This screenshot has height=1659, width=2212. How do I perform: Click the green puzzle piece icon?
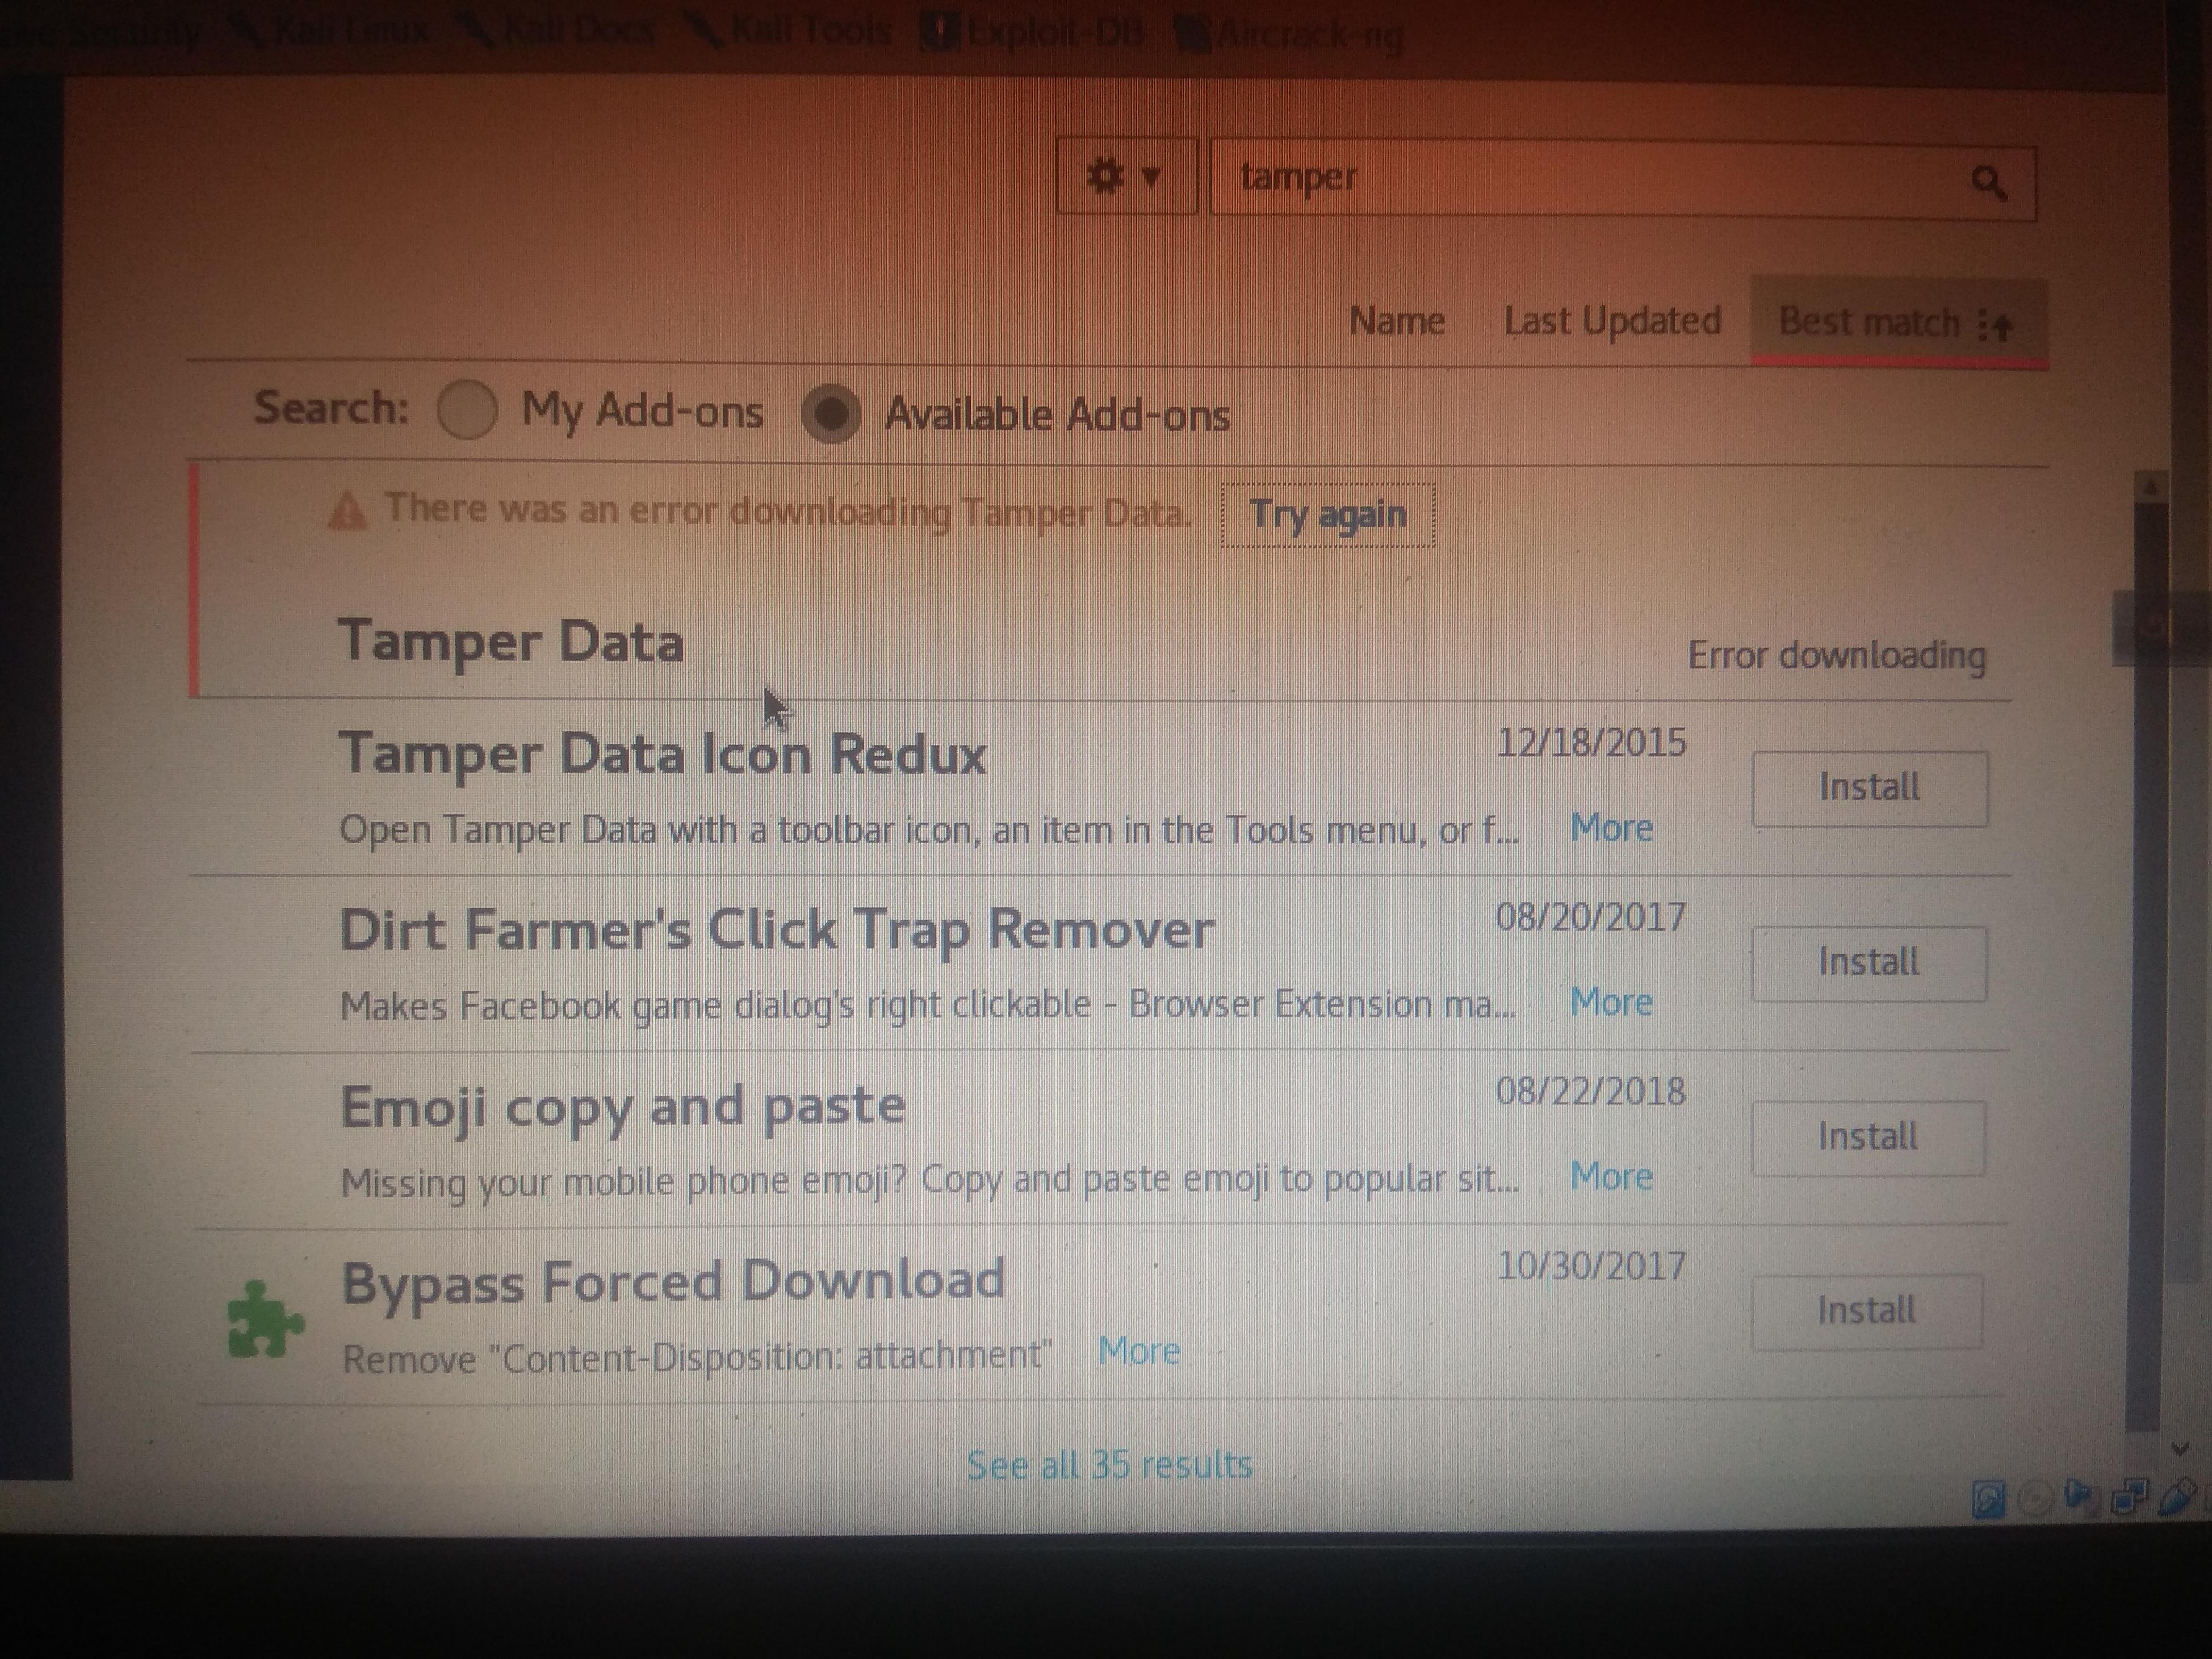click(x=263, y=1320)
